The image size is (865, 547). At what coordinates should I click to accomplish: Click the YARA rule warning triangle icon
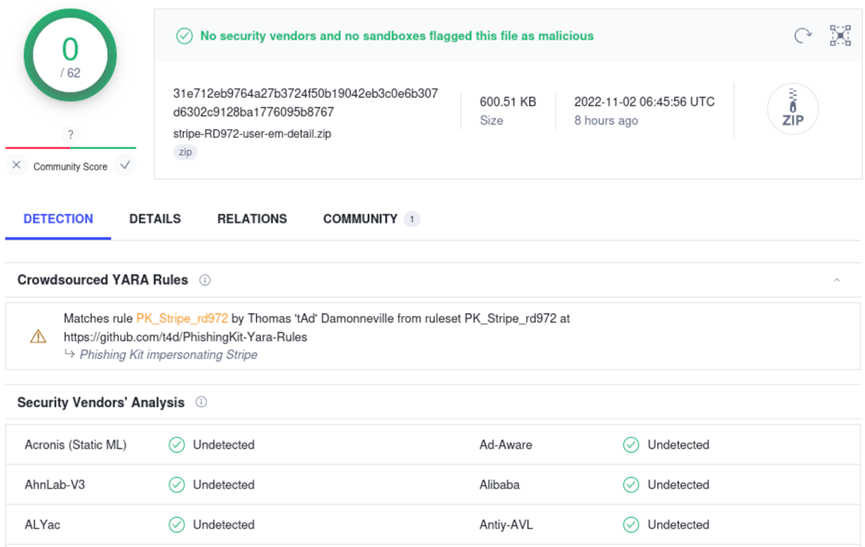click(38, 337)
